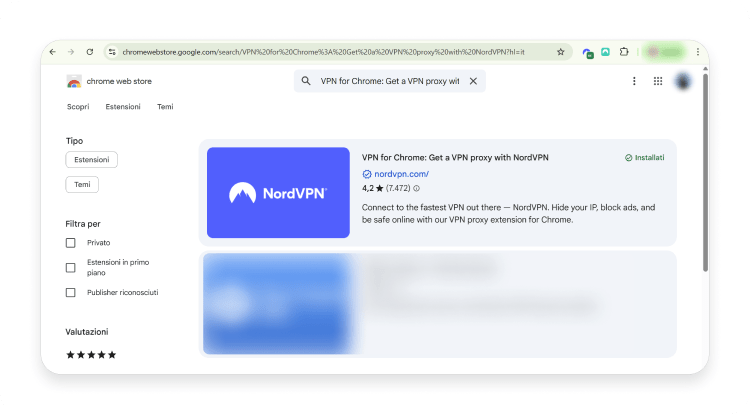Viewport: 750px width, 415px height.
Task: Tick the Publisher riconosciuti checkbox
Action: pos(71,293)
